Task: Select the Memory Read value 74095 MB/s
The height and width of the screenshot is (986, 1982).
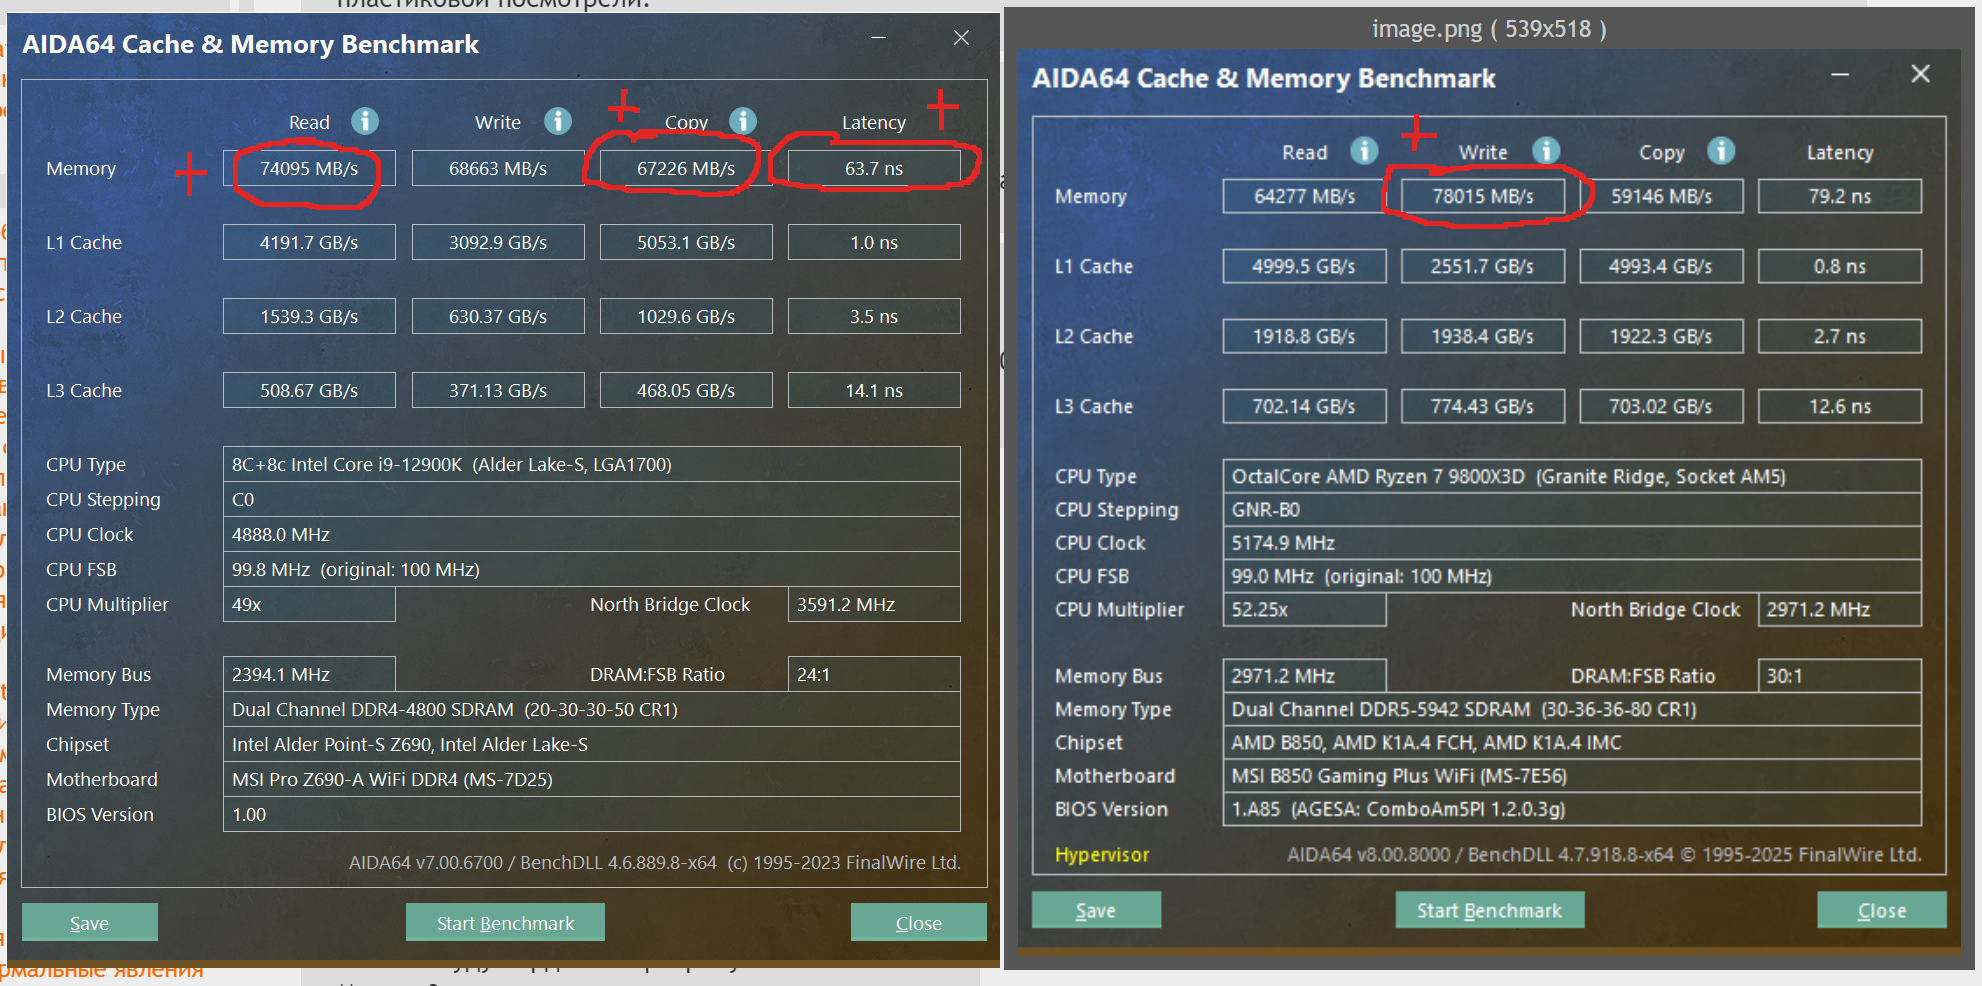Action: pyautogui.click(x=309, y=168)
